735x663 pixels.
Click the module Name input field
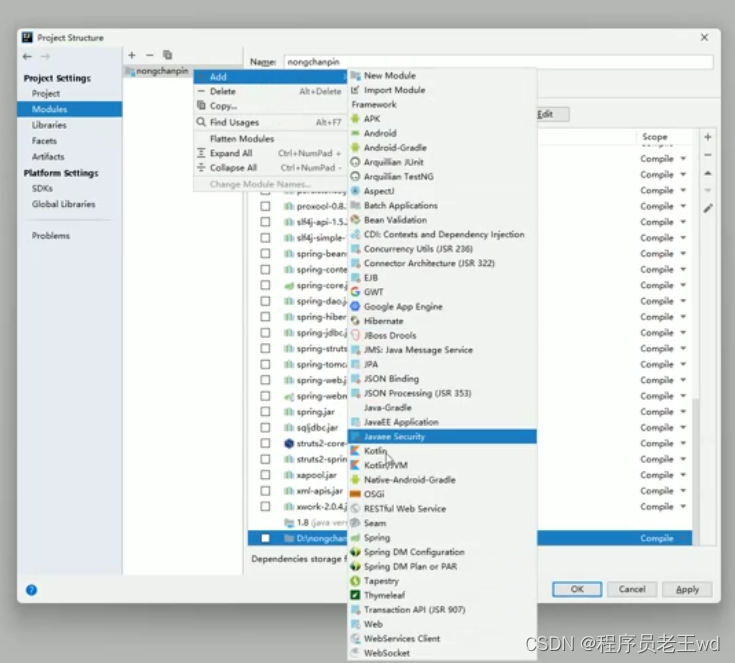tap(498, 62)
